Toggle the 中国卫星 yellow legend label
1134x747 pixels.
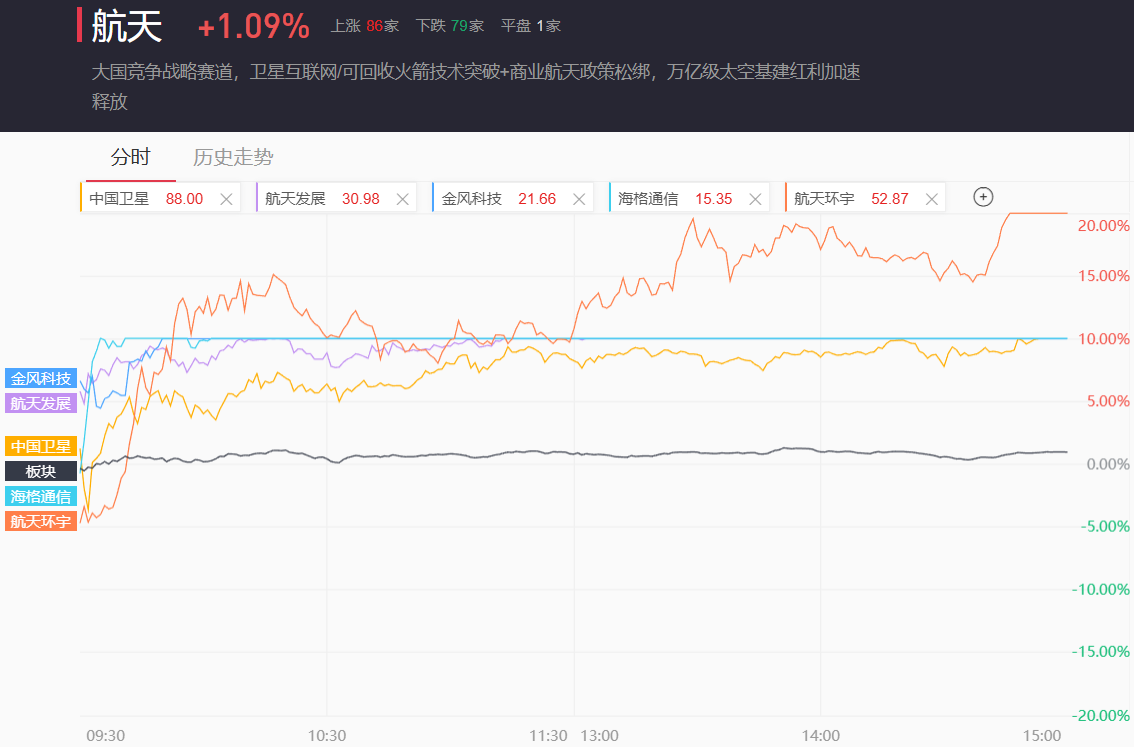coord(41,447)
